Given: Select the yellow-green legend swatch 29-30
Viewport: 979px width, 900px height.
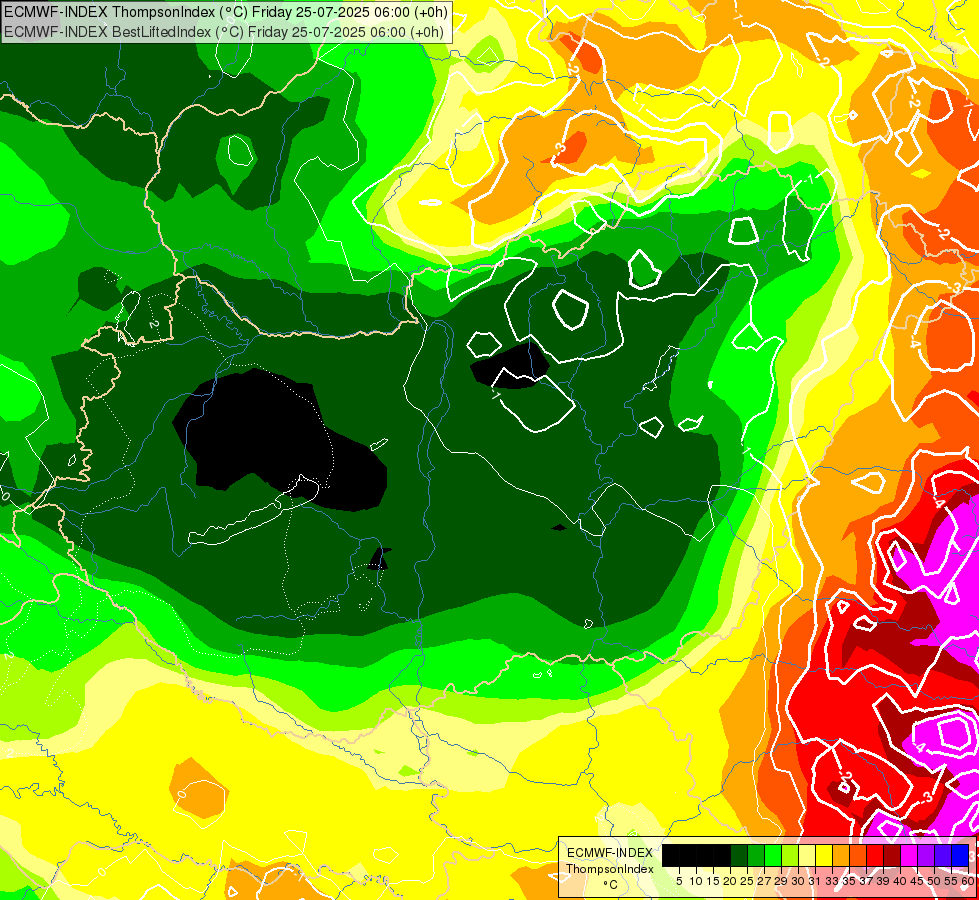Looking at the screenshot, I should coord(790,856).
